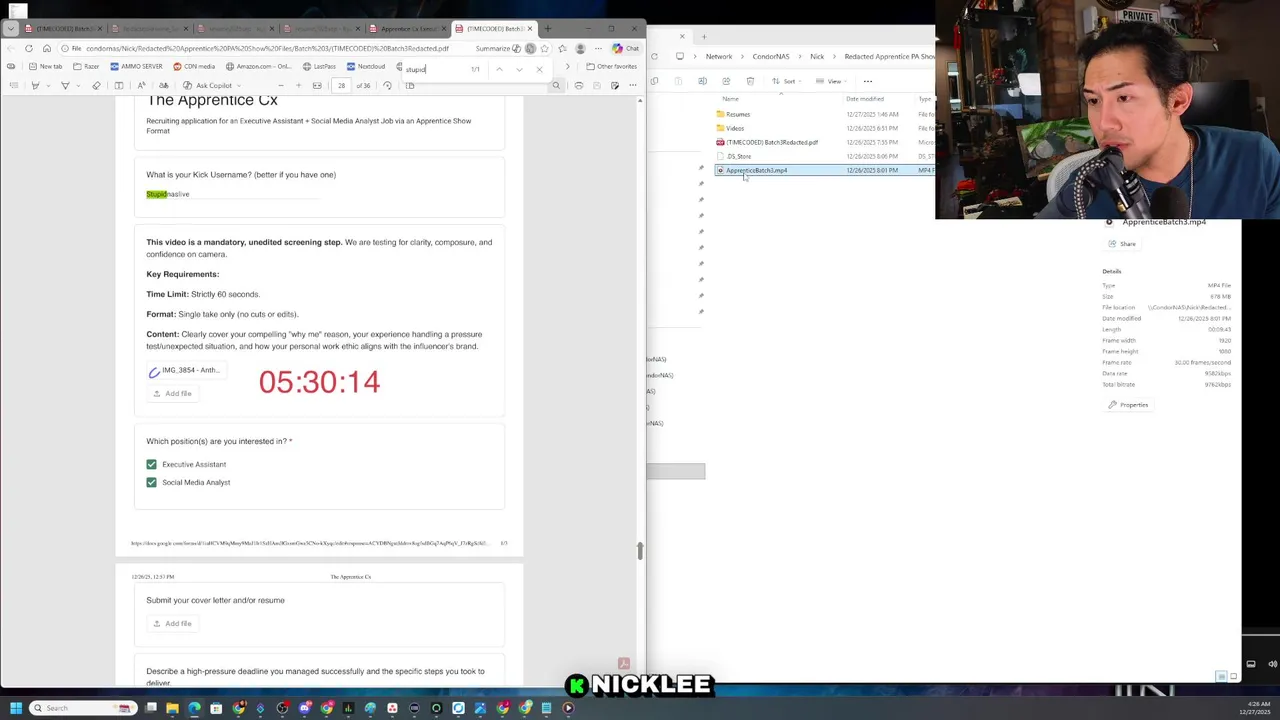1280x720 pixels.
Task: Open the New tab favorite
Action: click(x=45, y=66)
